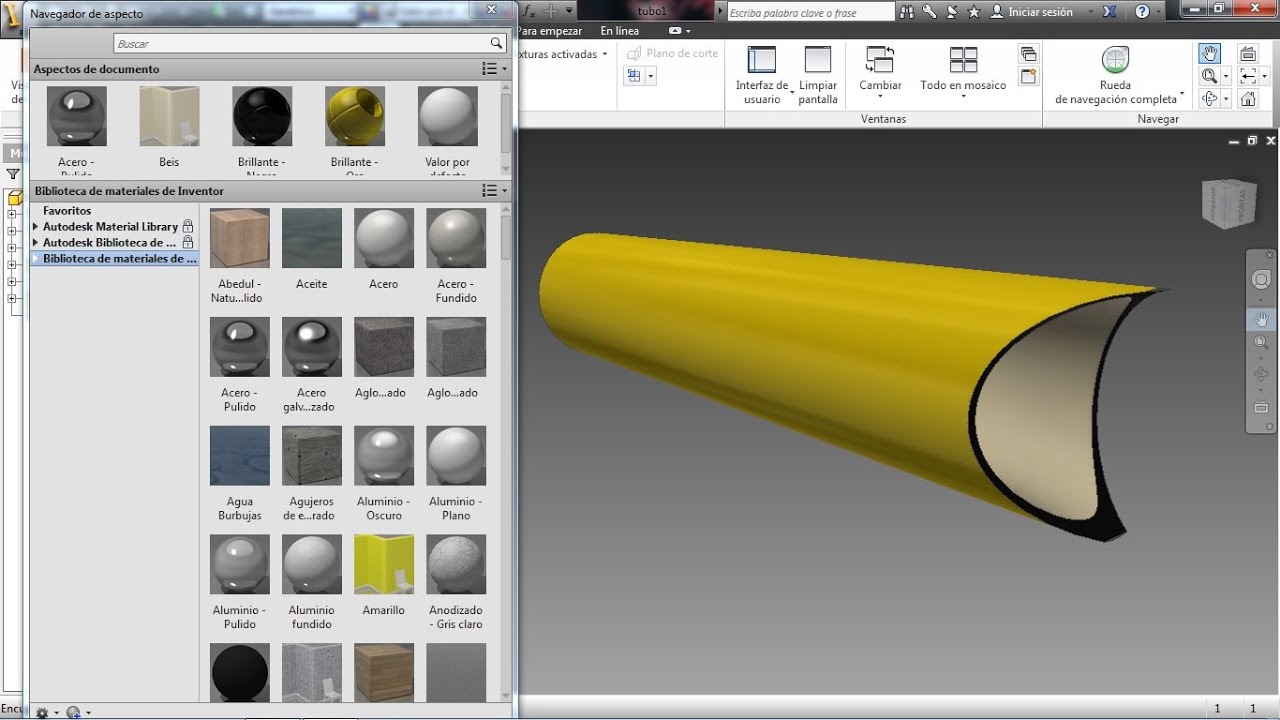Choose the Aluminio - Pulido material
Screen dimensions: 1280x720
(x=240, y=565)
